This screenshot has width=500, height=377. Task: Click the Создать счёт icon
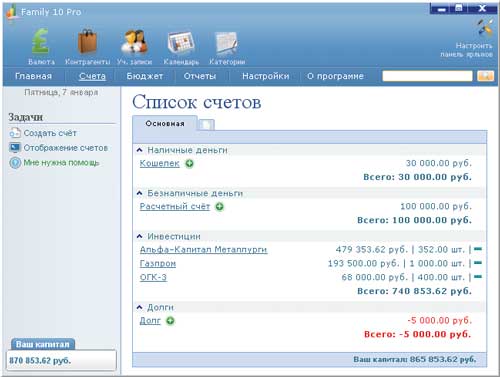coord(15,133)
